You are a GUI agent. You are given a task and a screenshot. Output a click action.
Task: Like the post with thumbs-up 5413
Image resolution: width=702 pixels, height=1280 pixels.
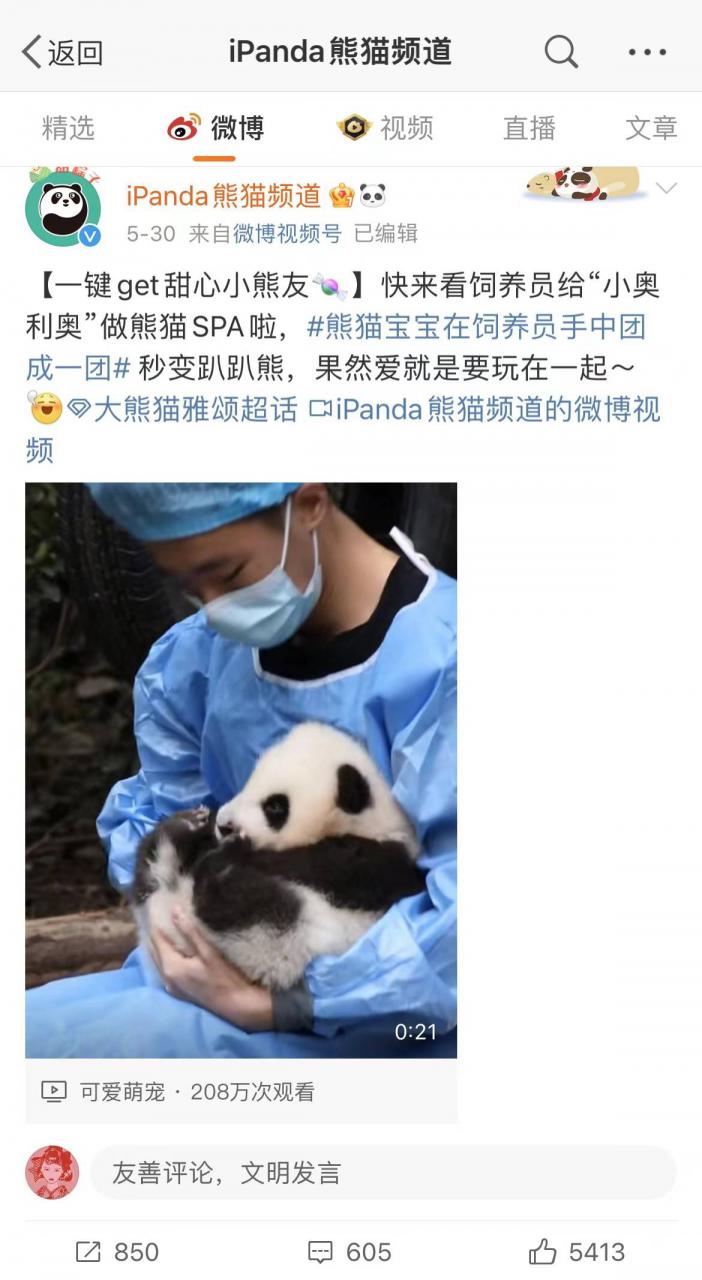(542, 1251)
